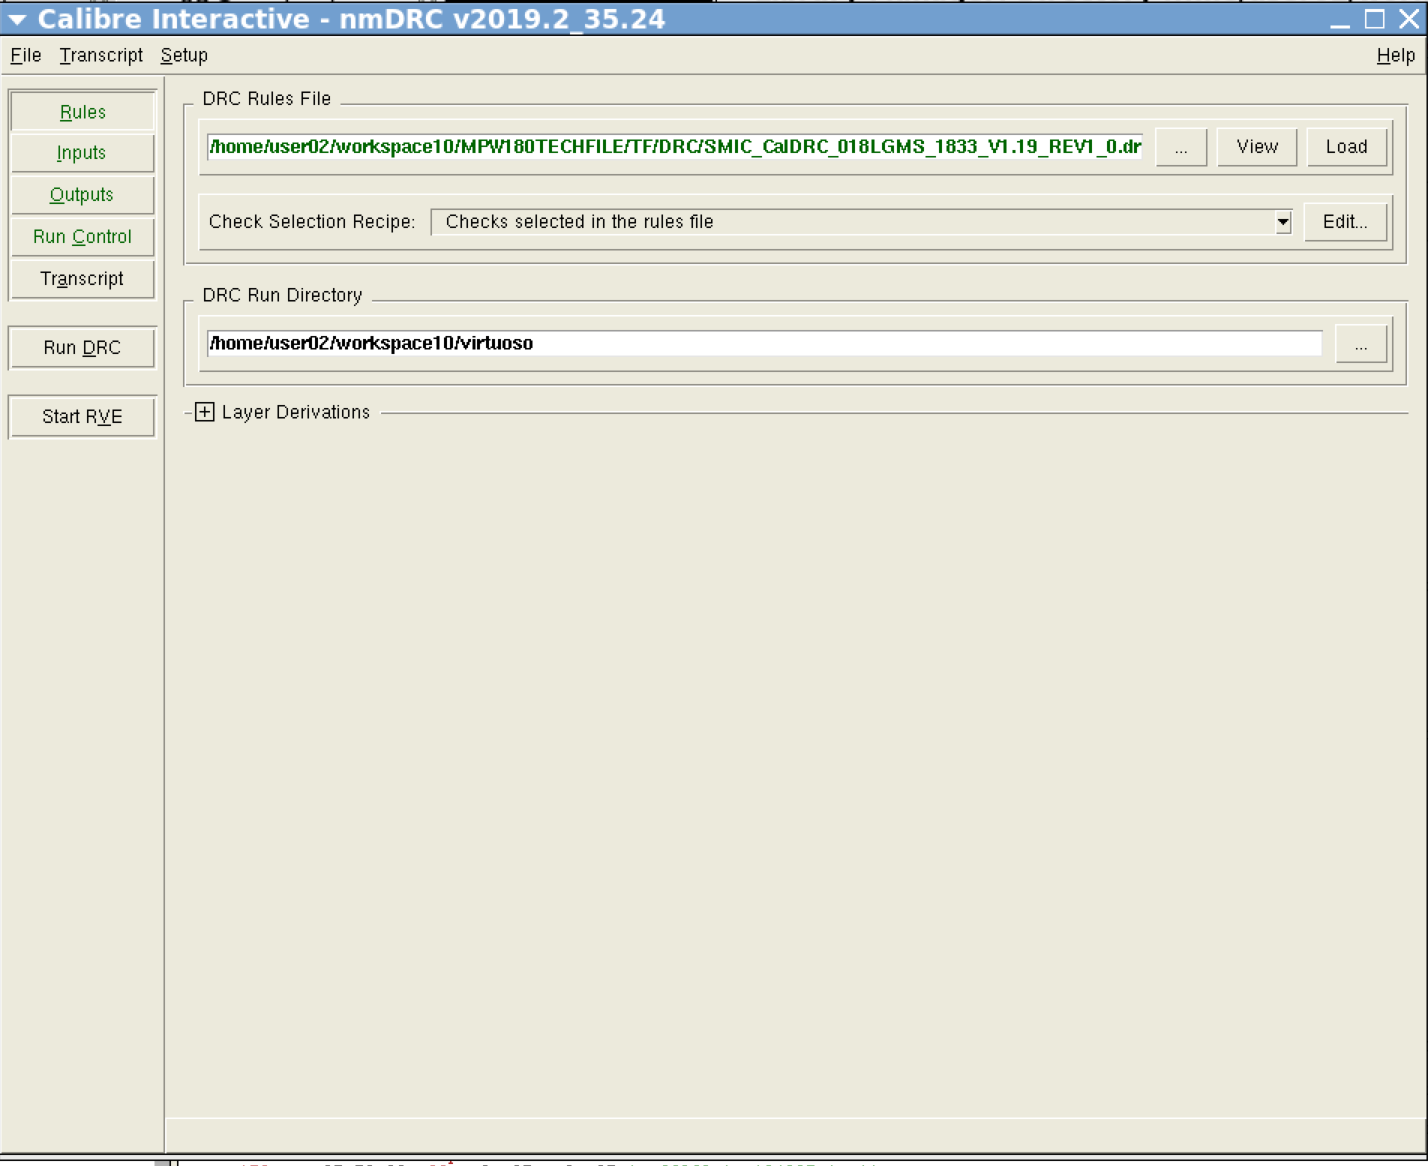The height and width of the screenshot is (1166, 1428).
Task: Expand the Layer Derivations section
Action: pos(205,412)
